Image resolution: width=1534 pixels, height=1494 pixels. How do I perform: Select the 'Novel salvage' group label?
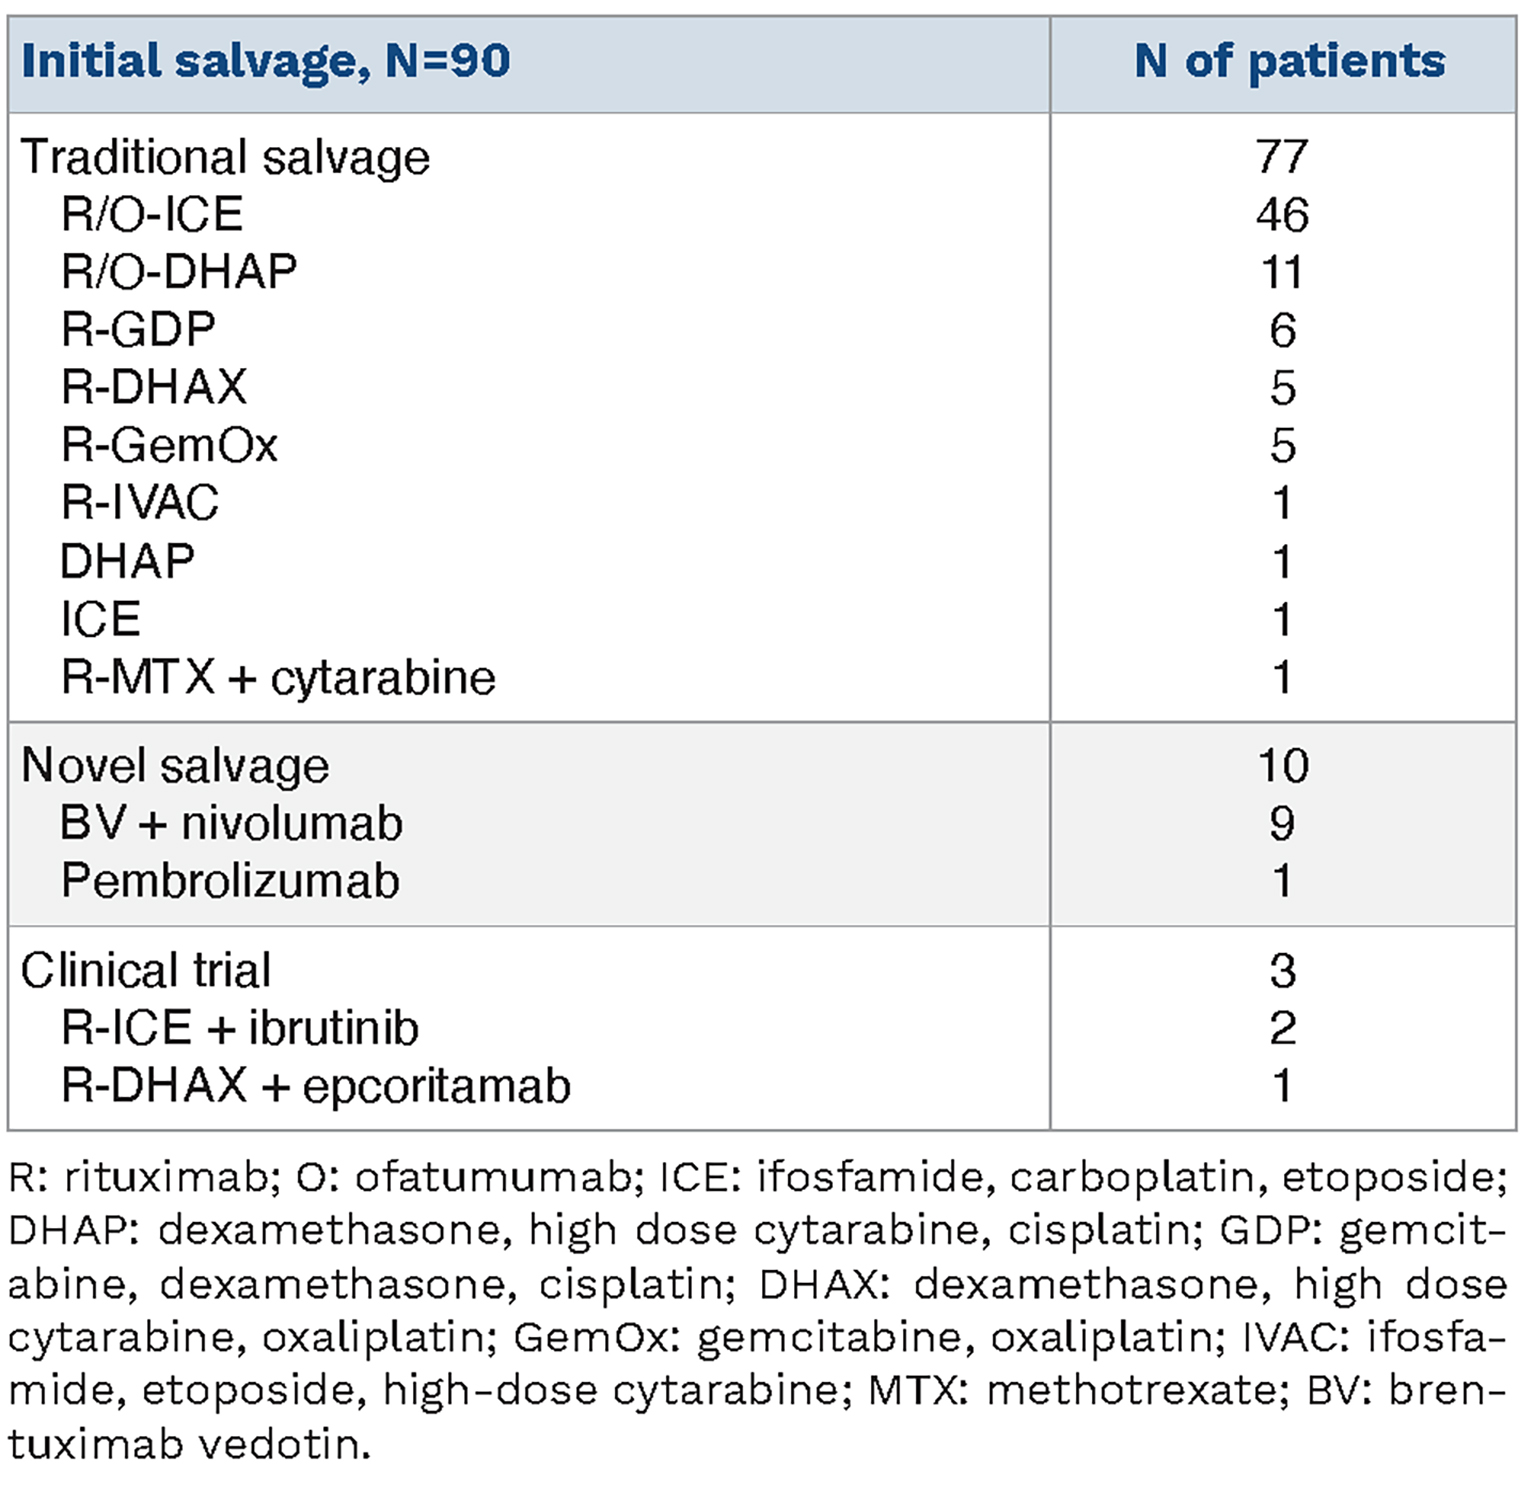pos(175,766)
